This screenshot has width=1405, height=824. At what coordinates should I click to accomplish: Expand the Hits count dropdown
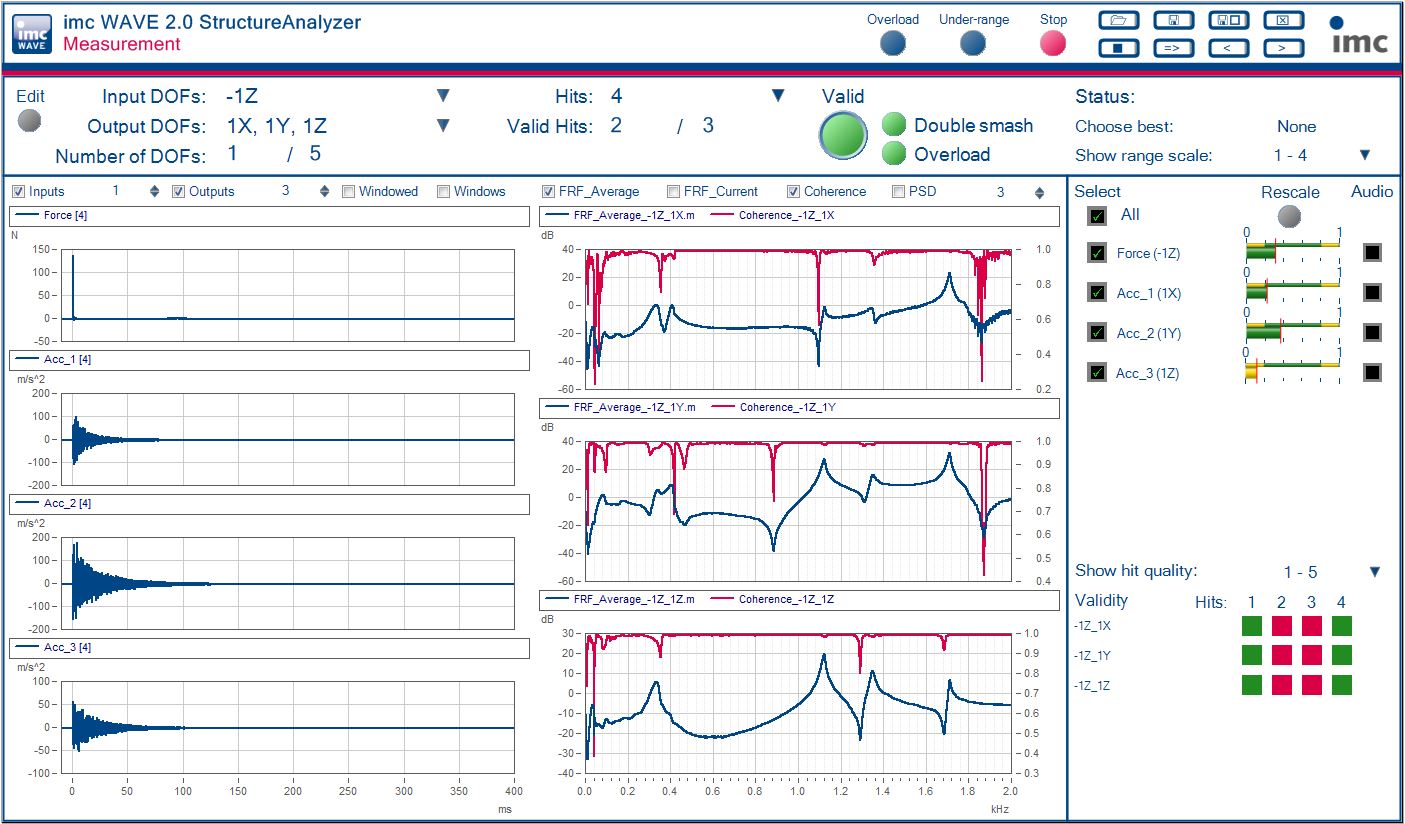[x=778, y=96]
